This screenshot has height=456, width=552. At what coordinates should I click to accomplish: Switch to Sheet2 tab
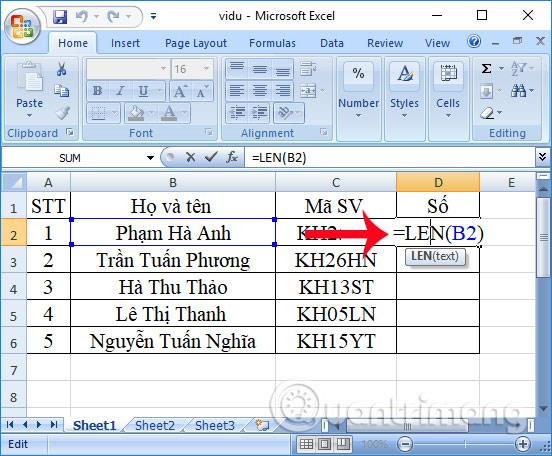[x=155, y=425]
